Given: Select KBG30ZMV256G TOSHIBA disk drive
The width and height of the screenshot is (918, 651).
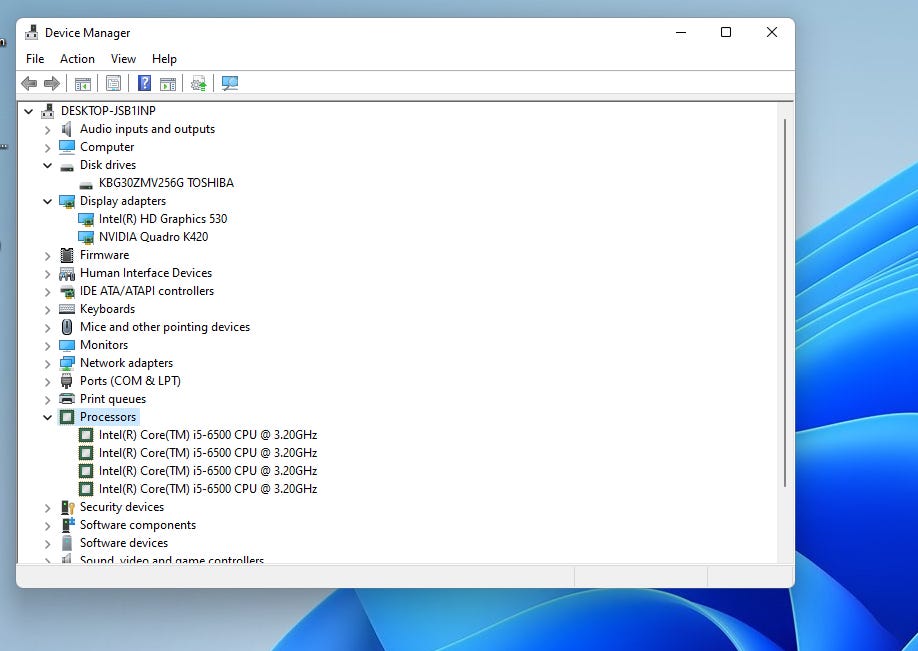Looking at the screenshot, I should click(x=166, y=183).
